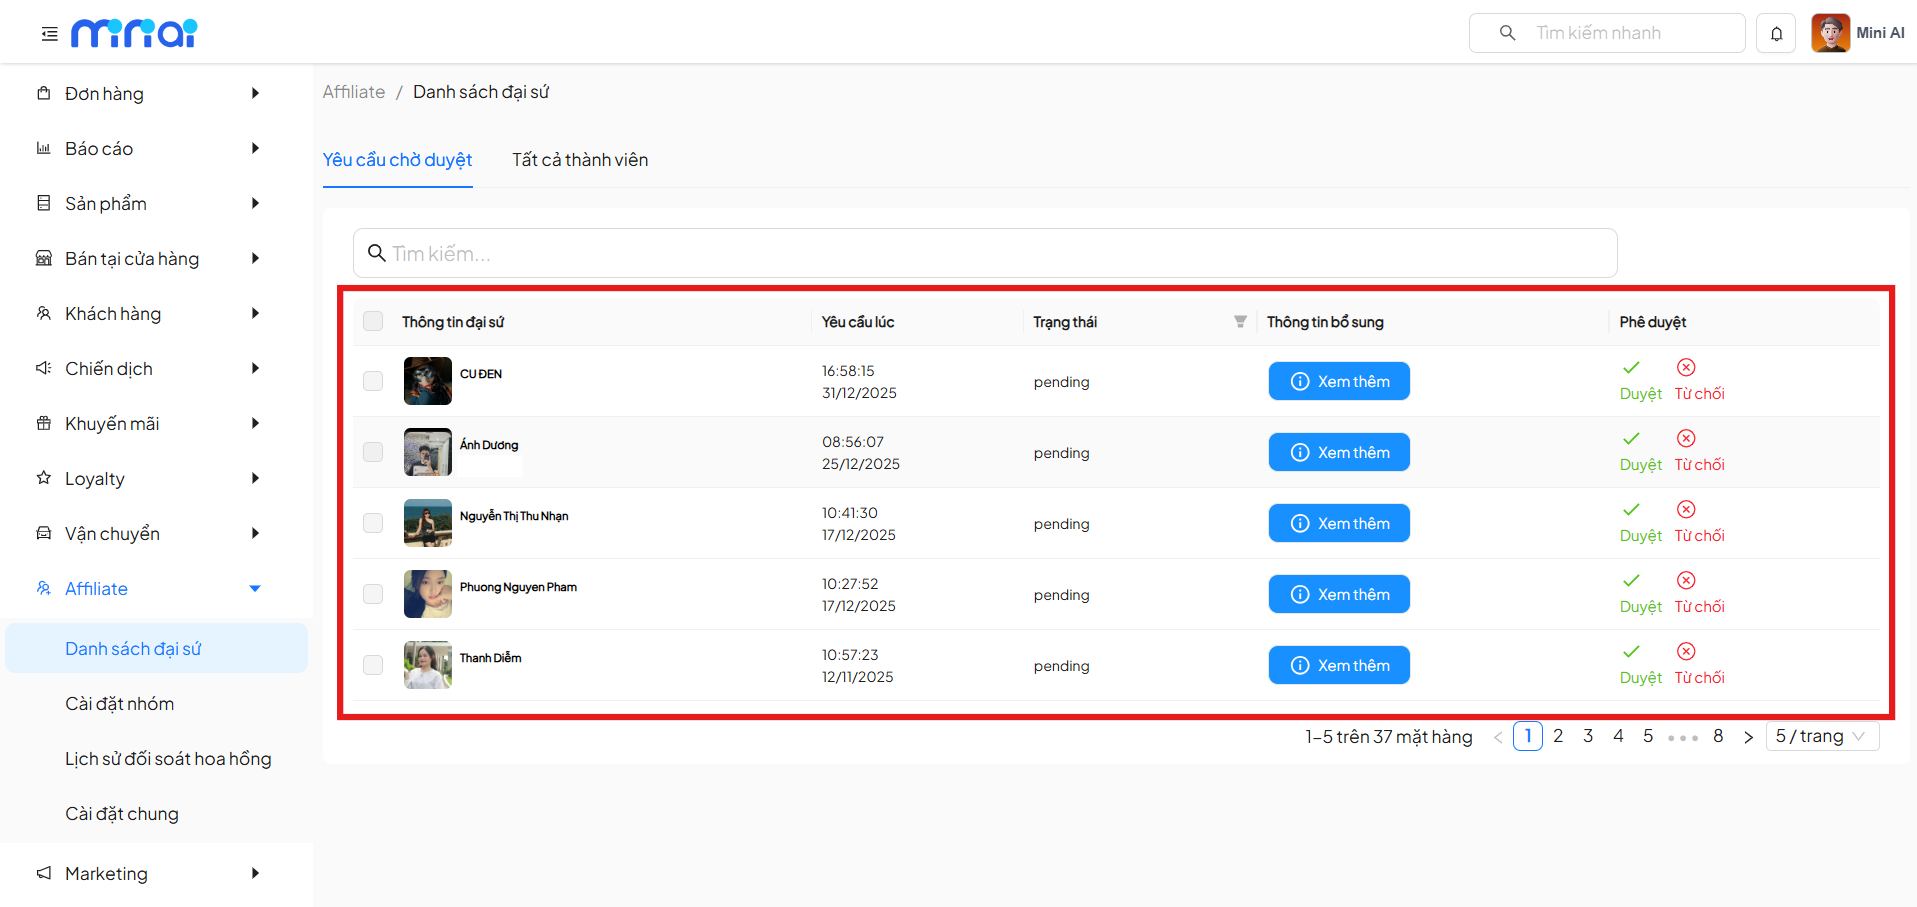Open Cài đặt nhóm in the sidebar
Image resolution: width=1917 pixels, height=907 pixels.
coord(120,704)
